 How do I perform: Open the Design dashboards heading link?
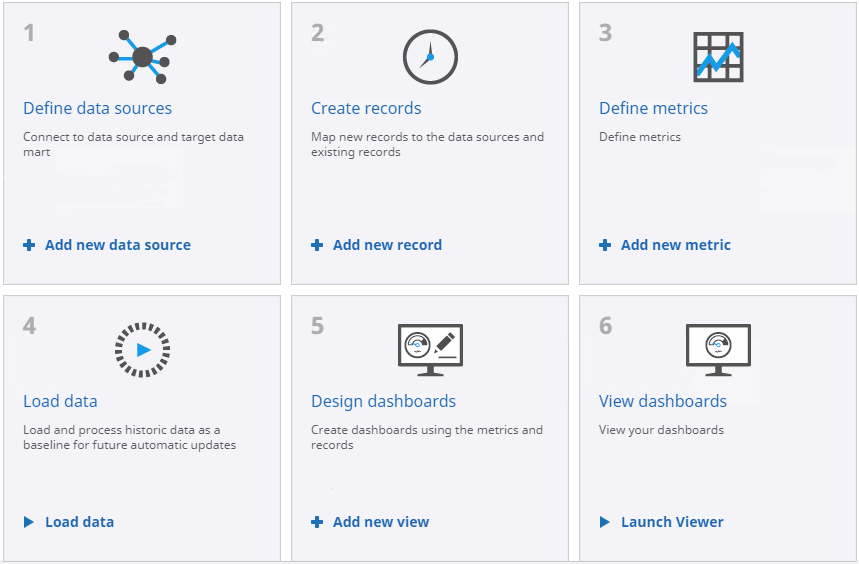coord(383,401)
